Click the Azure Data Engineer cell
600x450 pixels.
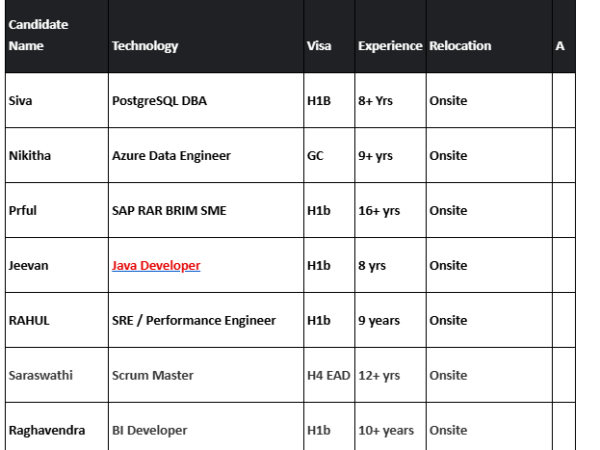pos(206,155)
